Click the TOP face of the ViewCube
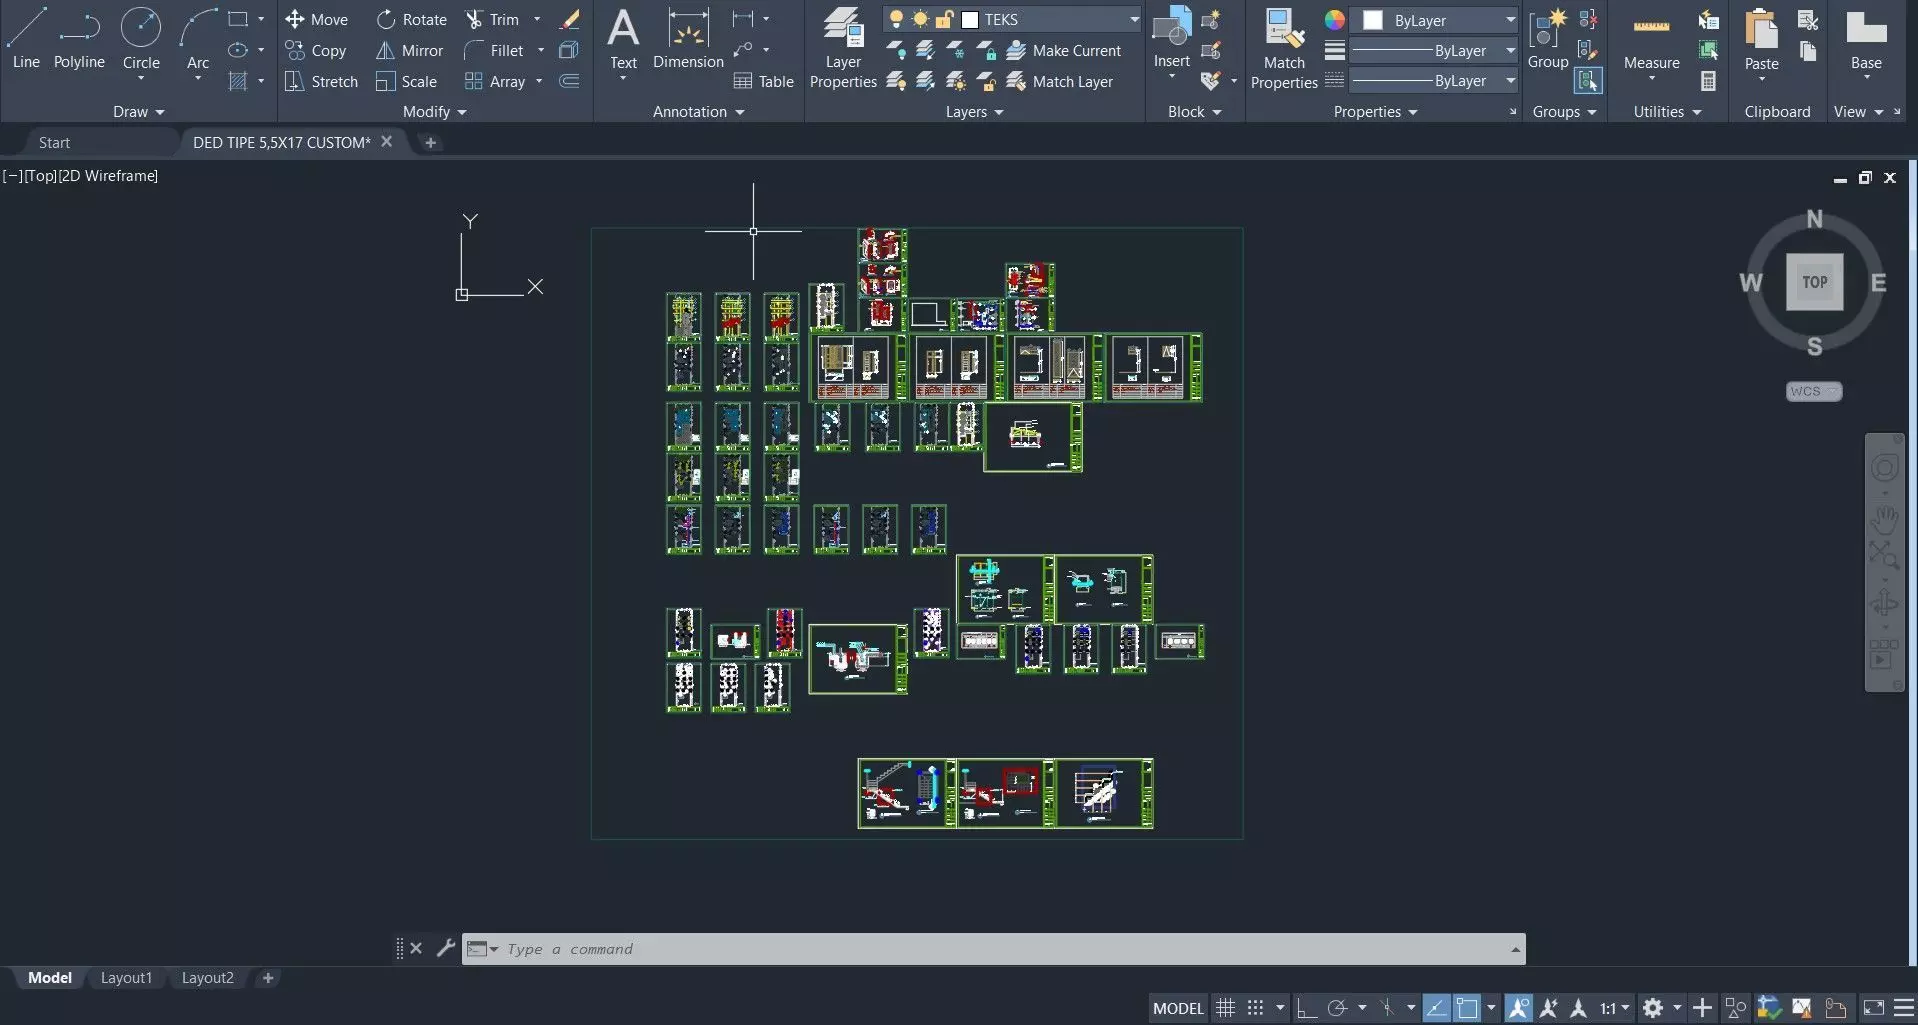Viewport: 1918px width, 1025px height. [x=1814, y=282]
